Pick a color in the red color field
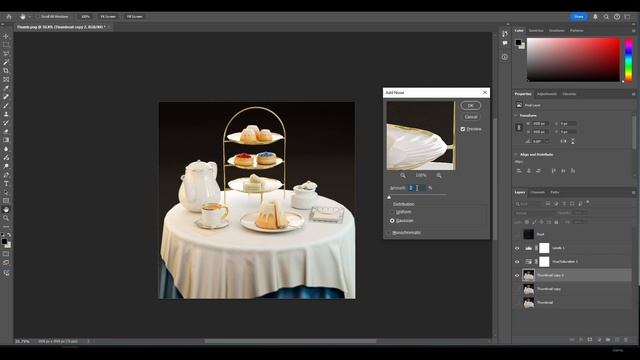The width and height of the screenshot is (640, 360). click(573, 60)
